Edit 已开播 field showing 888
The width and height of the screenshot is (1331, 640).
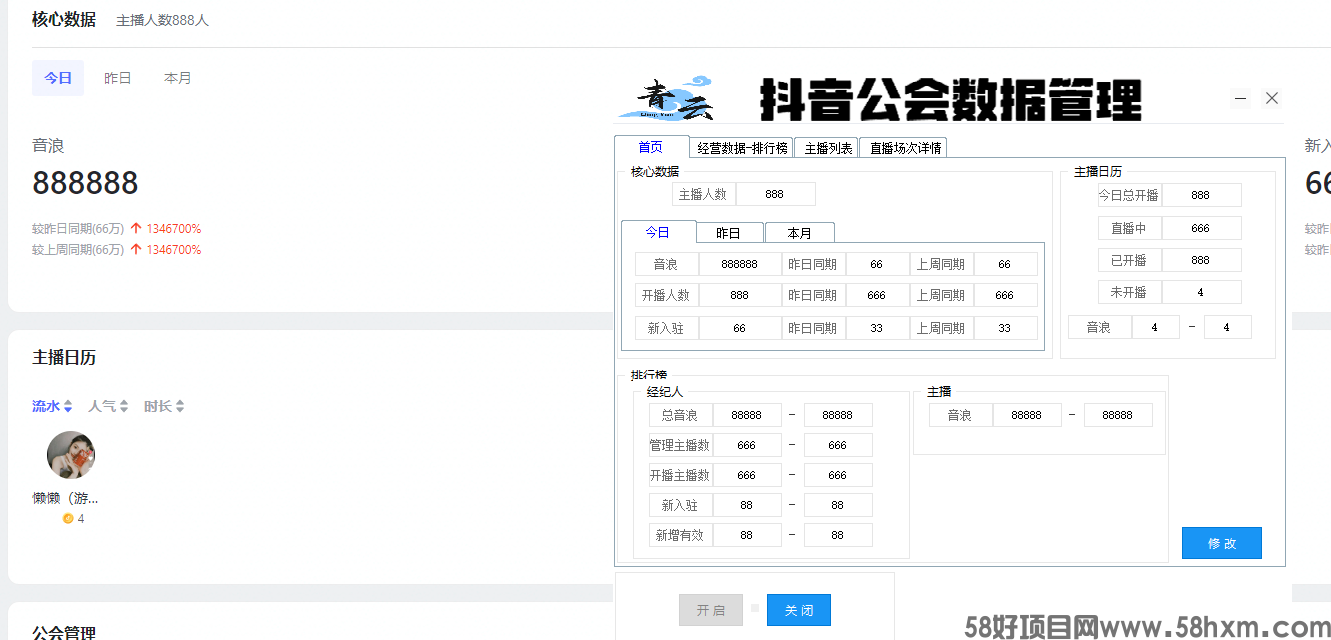1201,260
